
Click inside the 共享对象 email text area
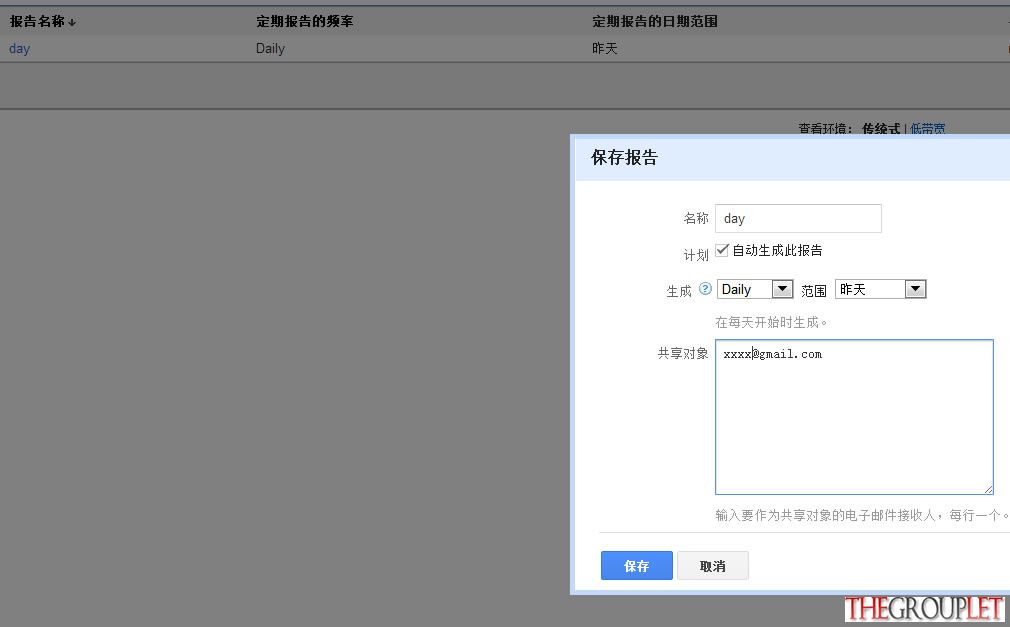click(x=854, y=417)
